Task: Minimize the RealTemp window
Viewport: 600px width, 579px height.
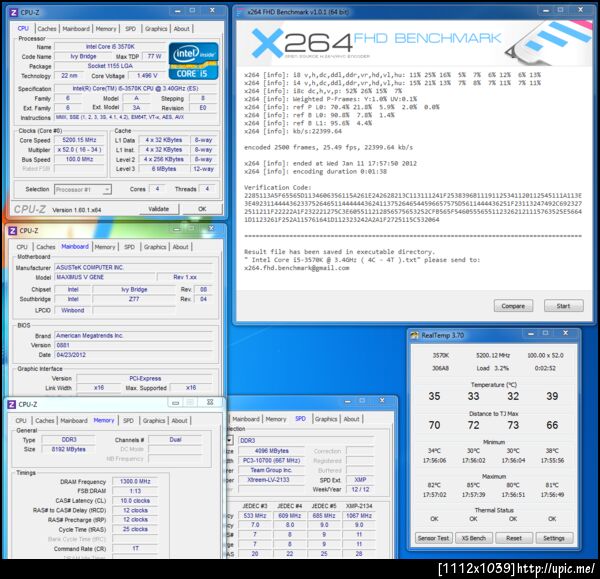Action: pyautogui.click(x=531, y=334)
